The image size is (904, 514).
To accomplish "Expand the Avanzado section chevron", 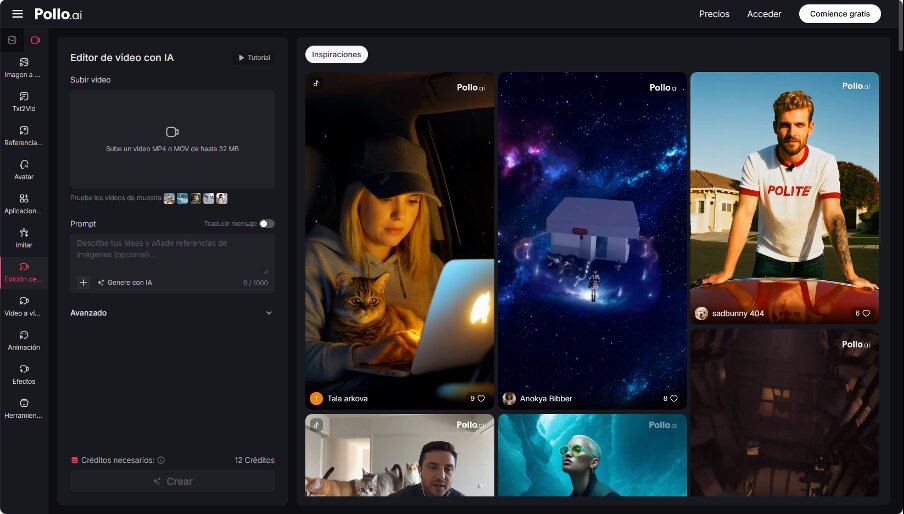I will click(268, 313).
